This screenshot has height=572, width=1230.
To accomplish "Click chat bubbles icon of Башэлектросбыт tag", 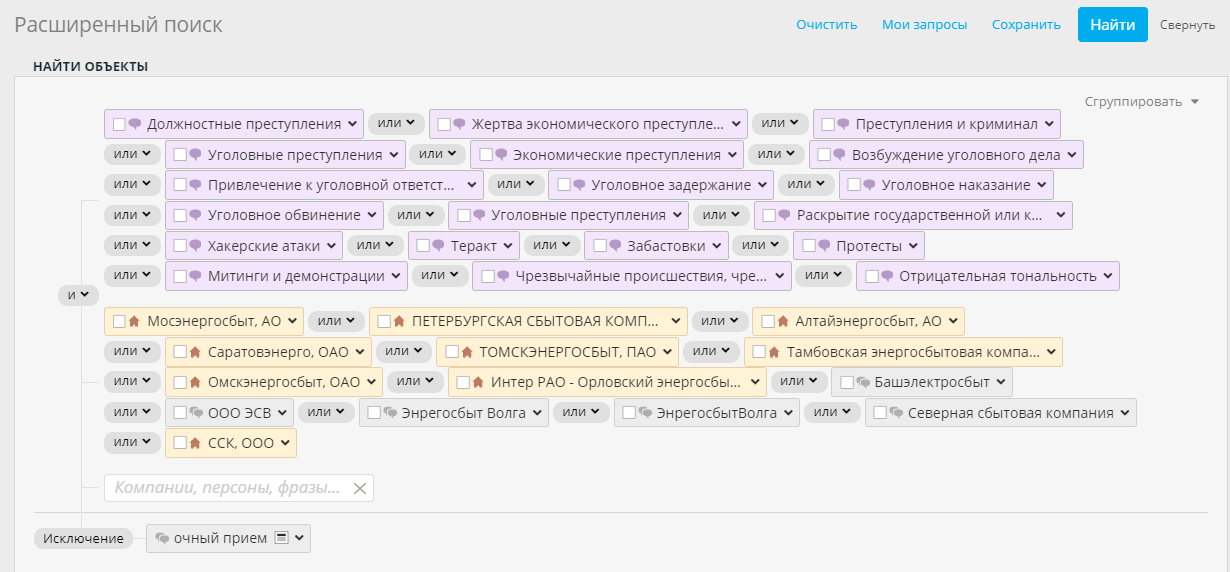I will click(x=863, y=382).
